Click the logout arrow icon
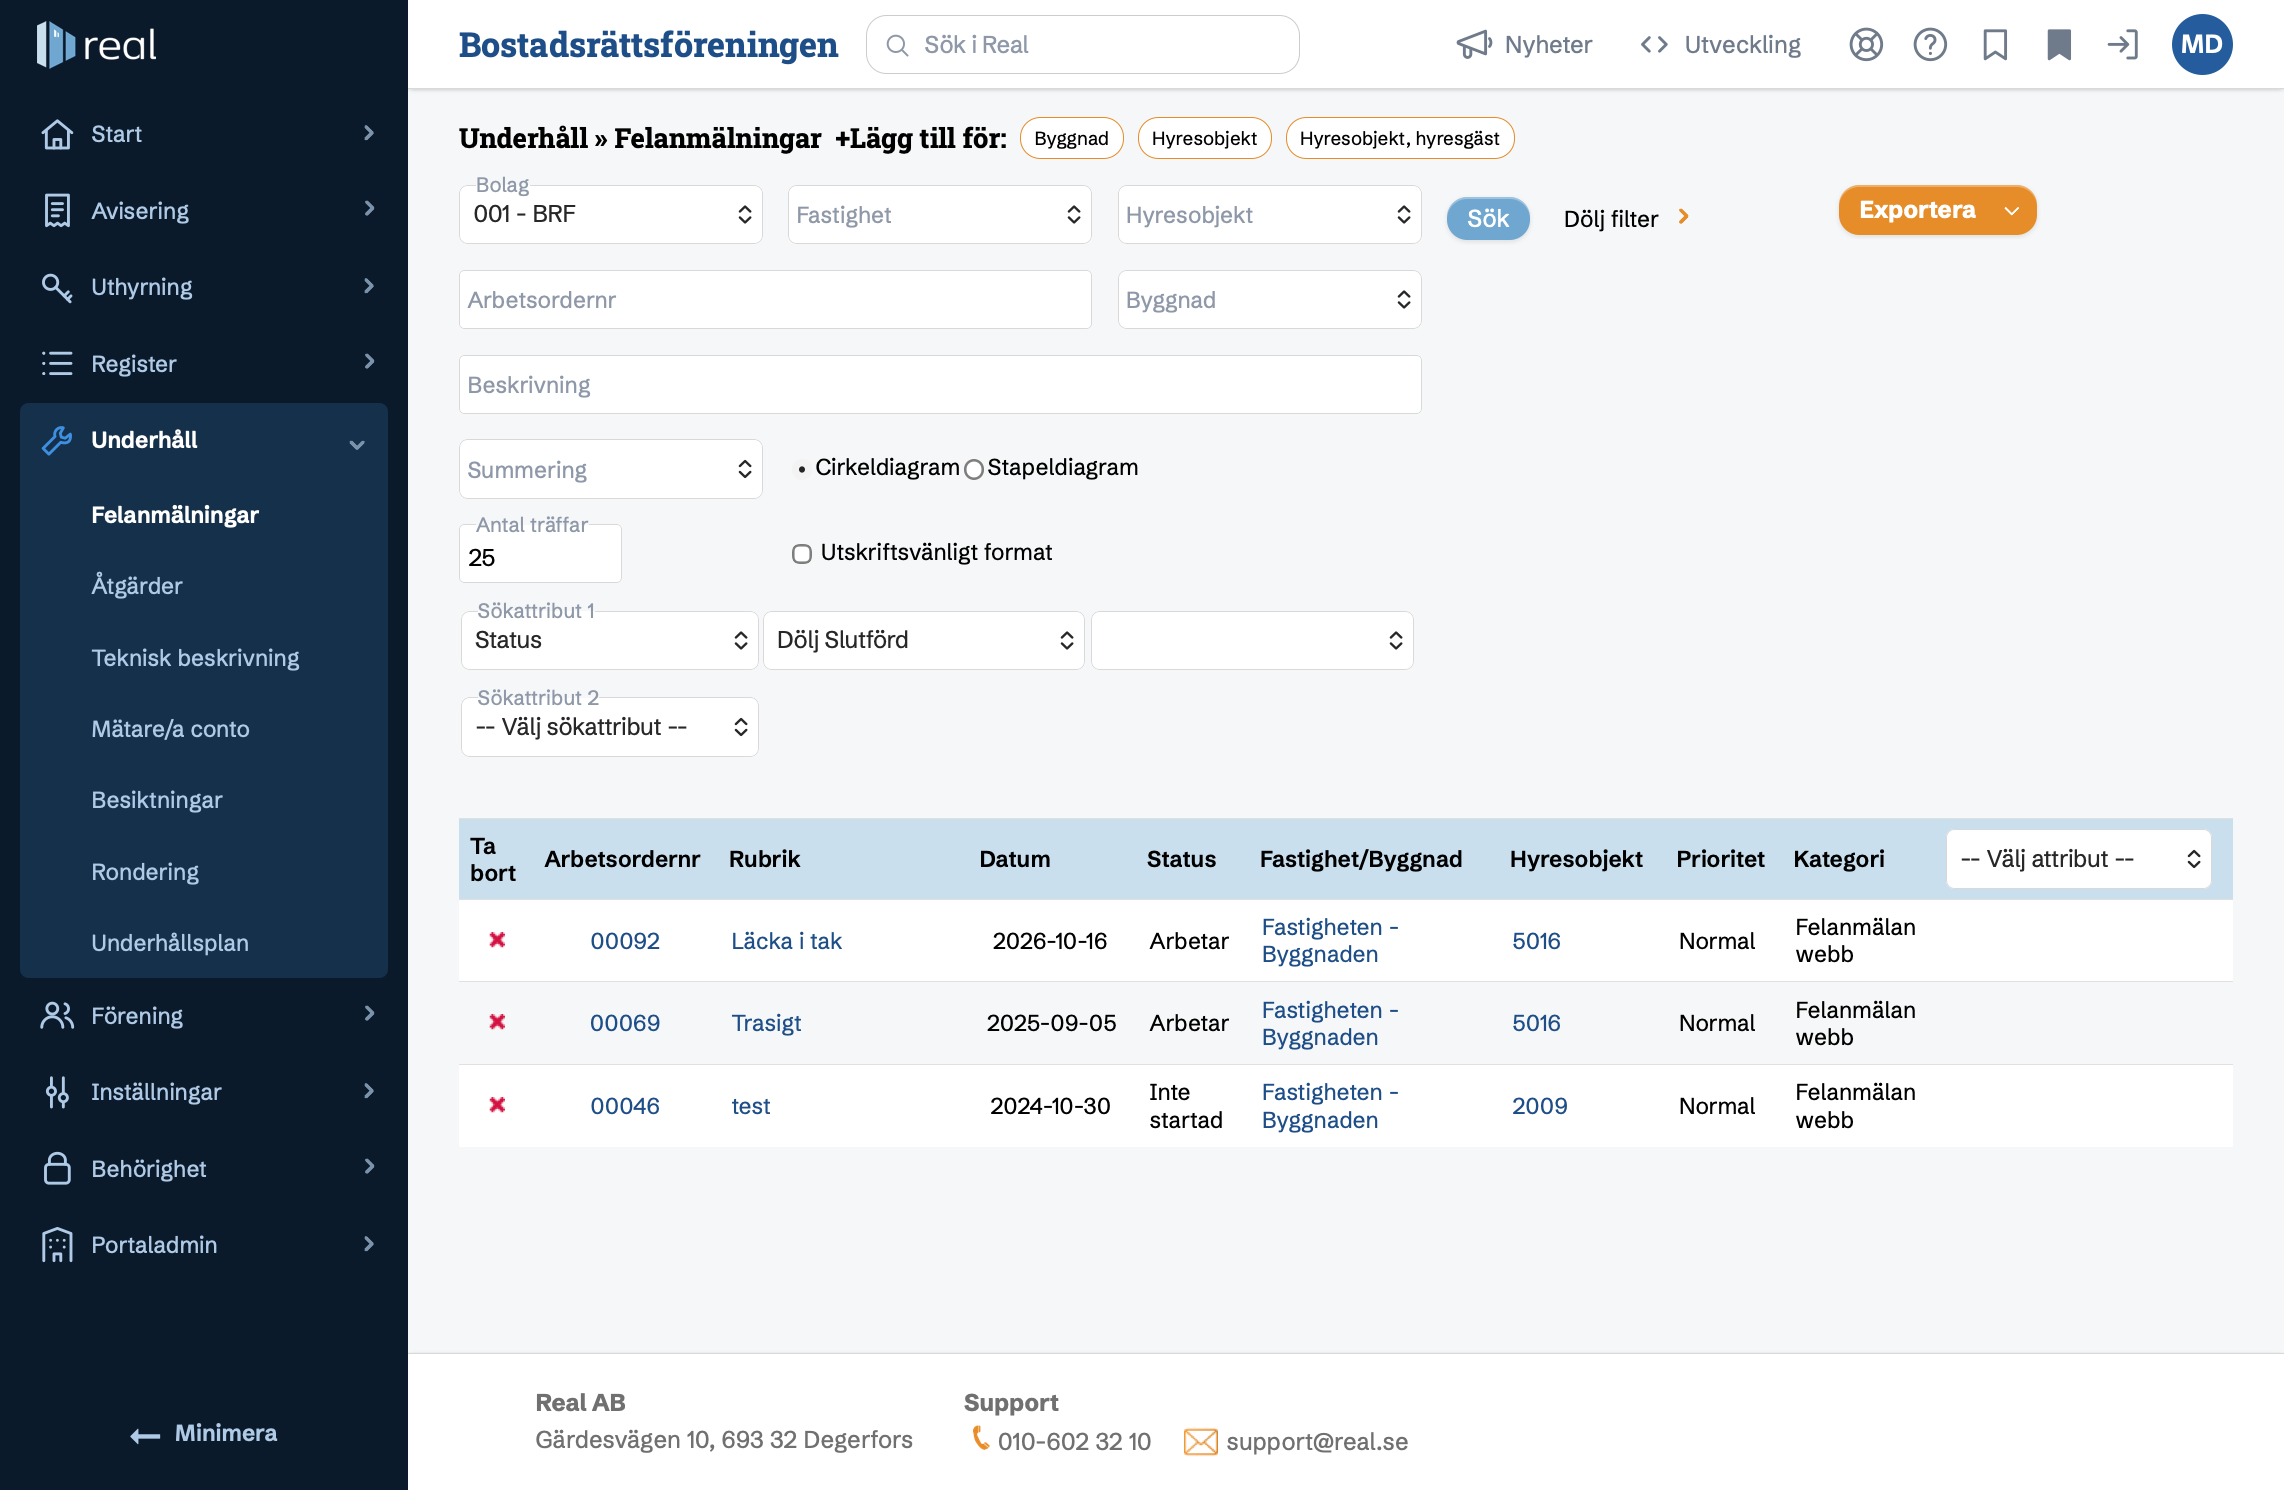 (2122, 45)
